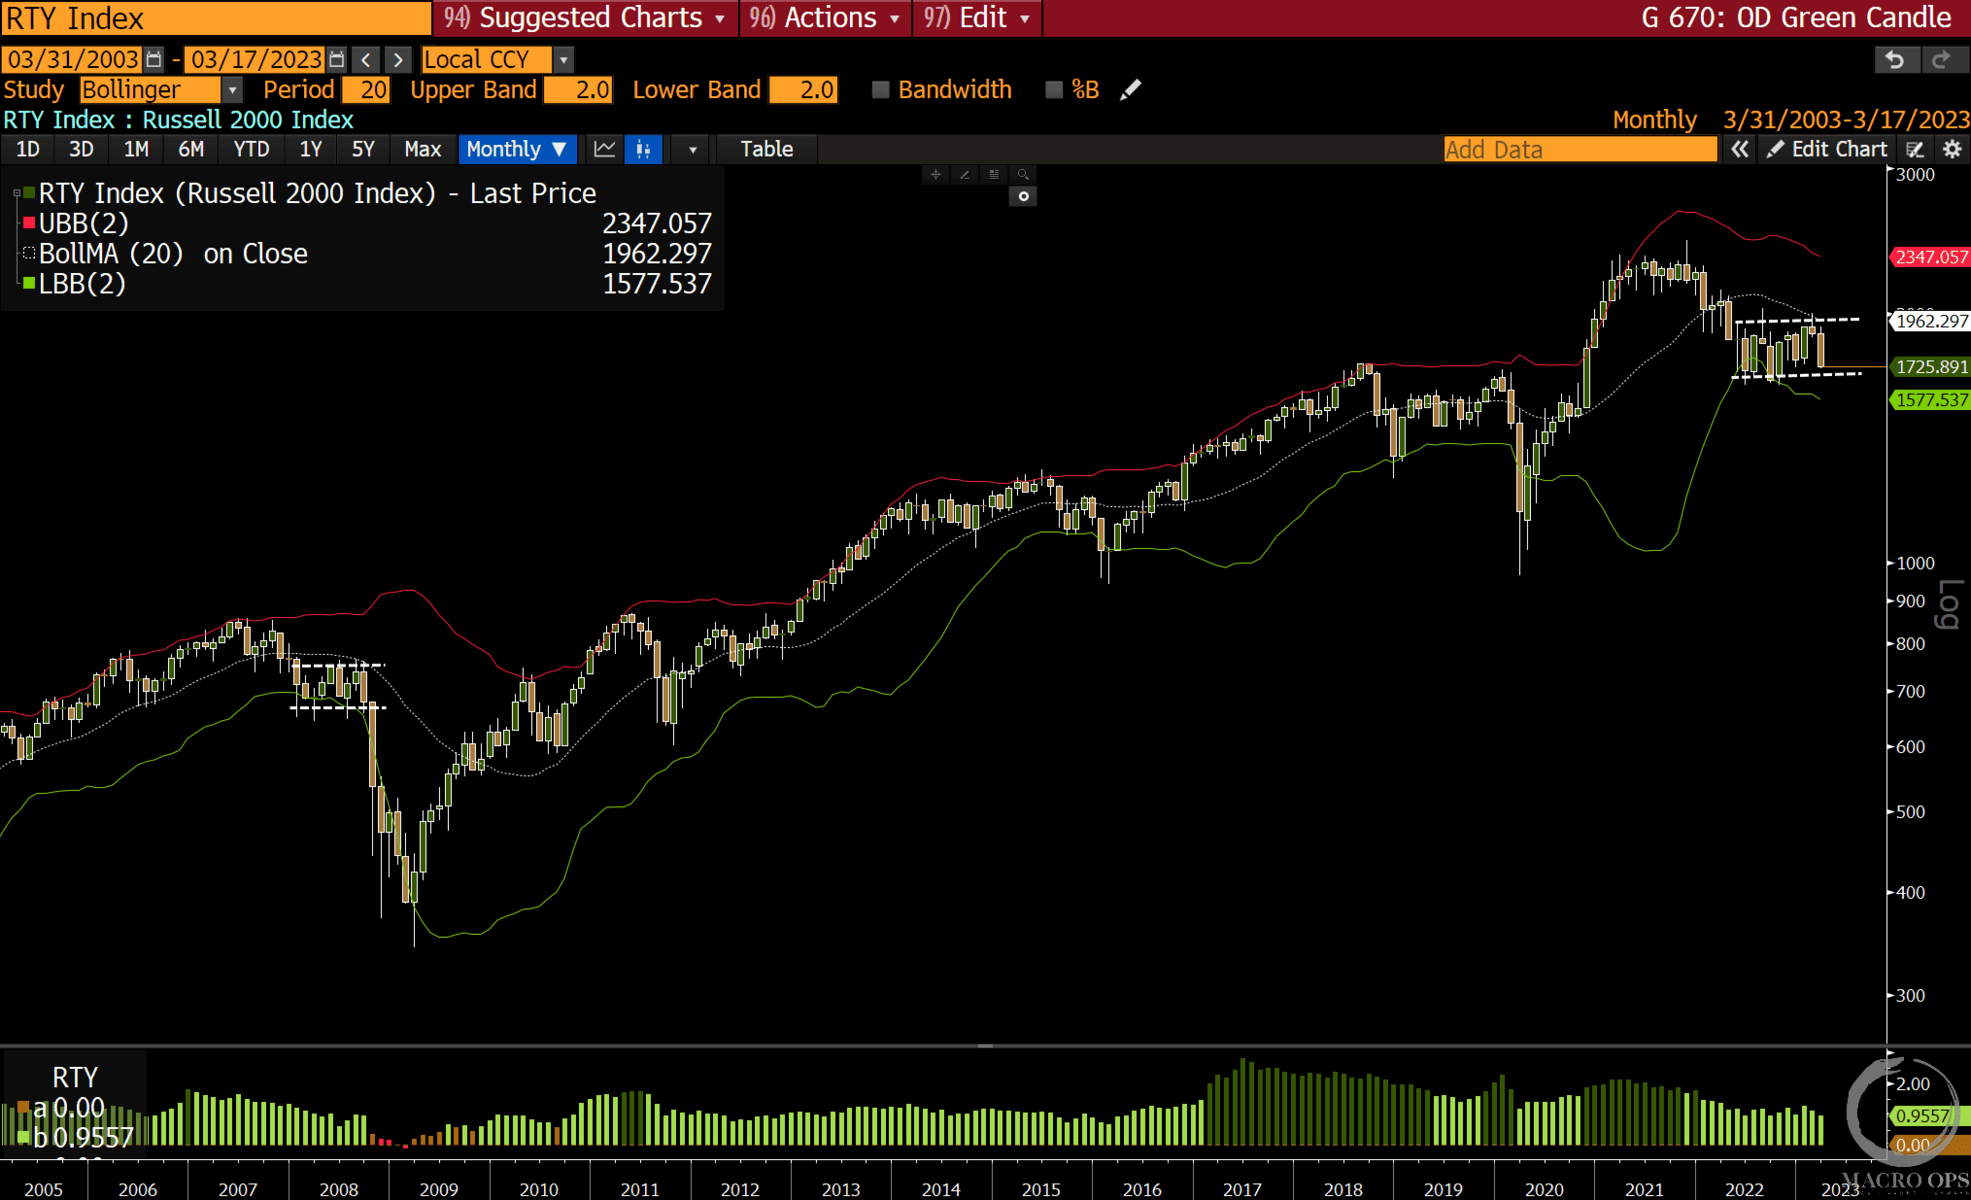The width and height of the screenshot is (1971, 1200).
Task: Enable the %B checkbox
Action: (1054, 90)
